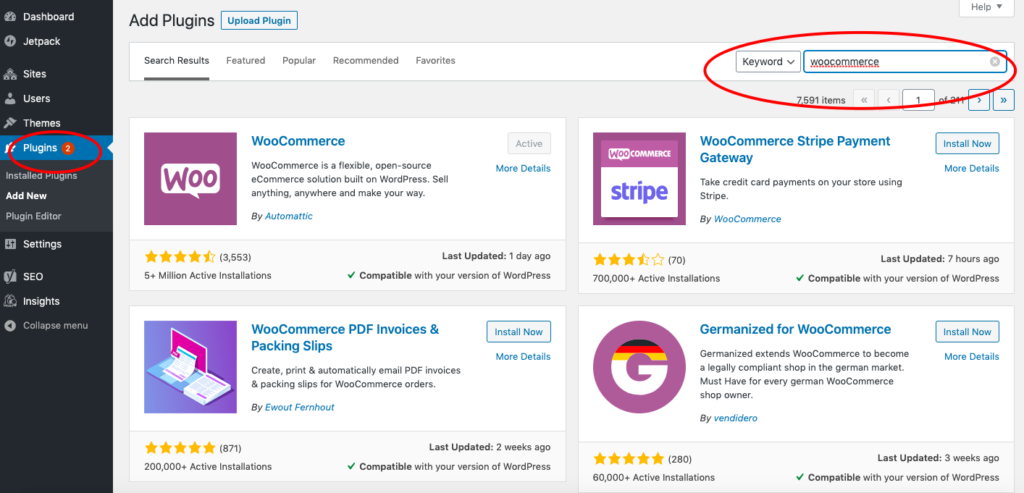Expand the Help tab dropdown
1024x493 pixels.
pyautogui.click(x=986, y=7)
